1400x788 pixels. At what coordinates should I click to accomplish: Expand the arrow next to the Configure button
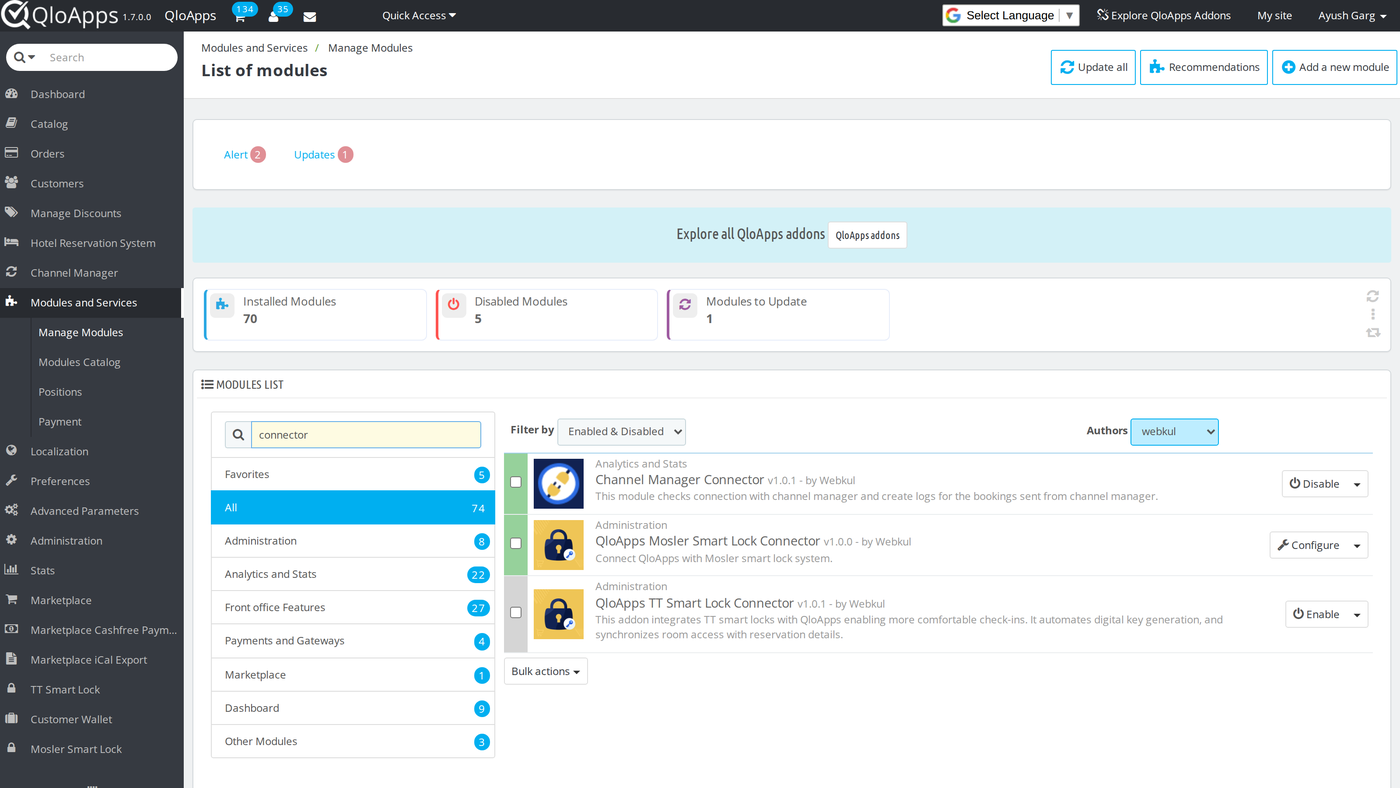tap(1357, 545)
